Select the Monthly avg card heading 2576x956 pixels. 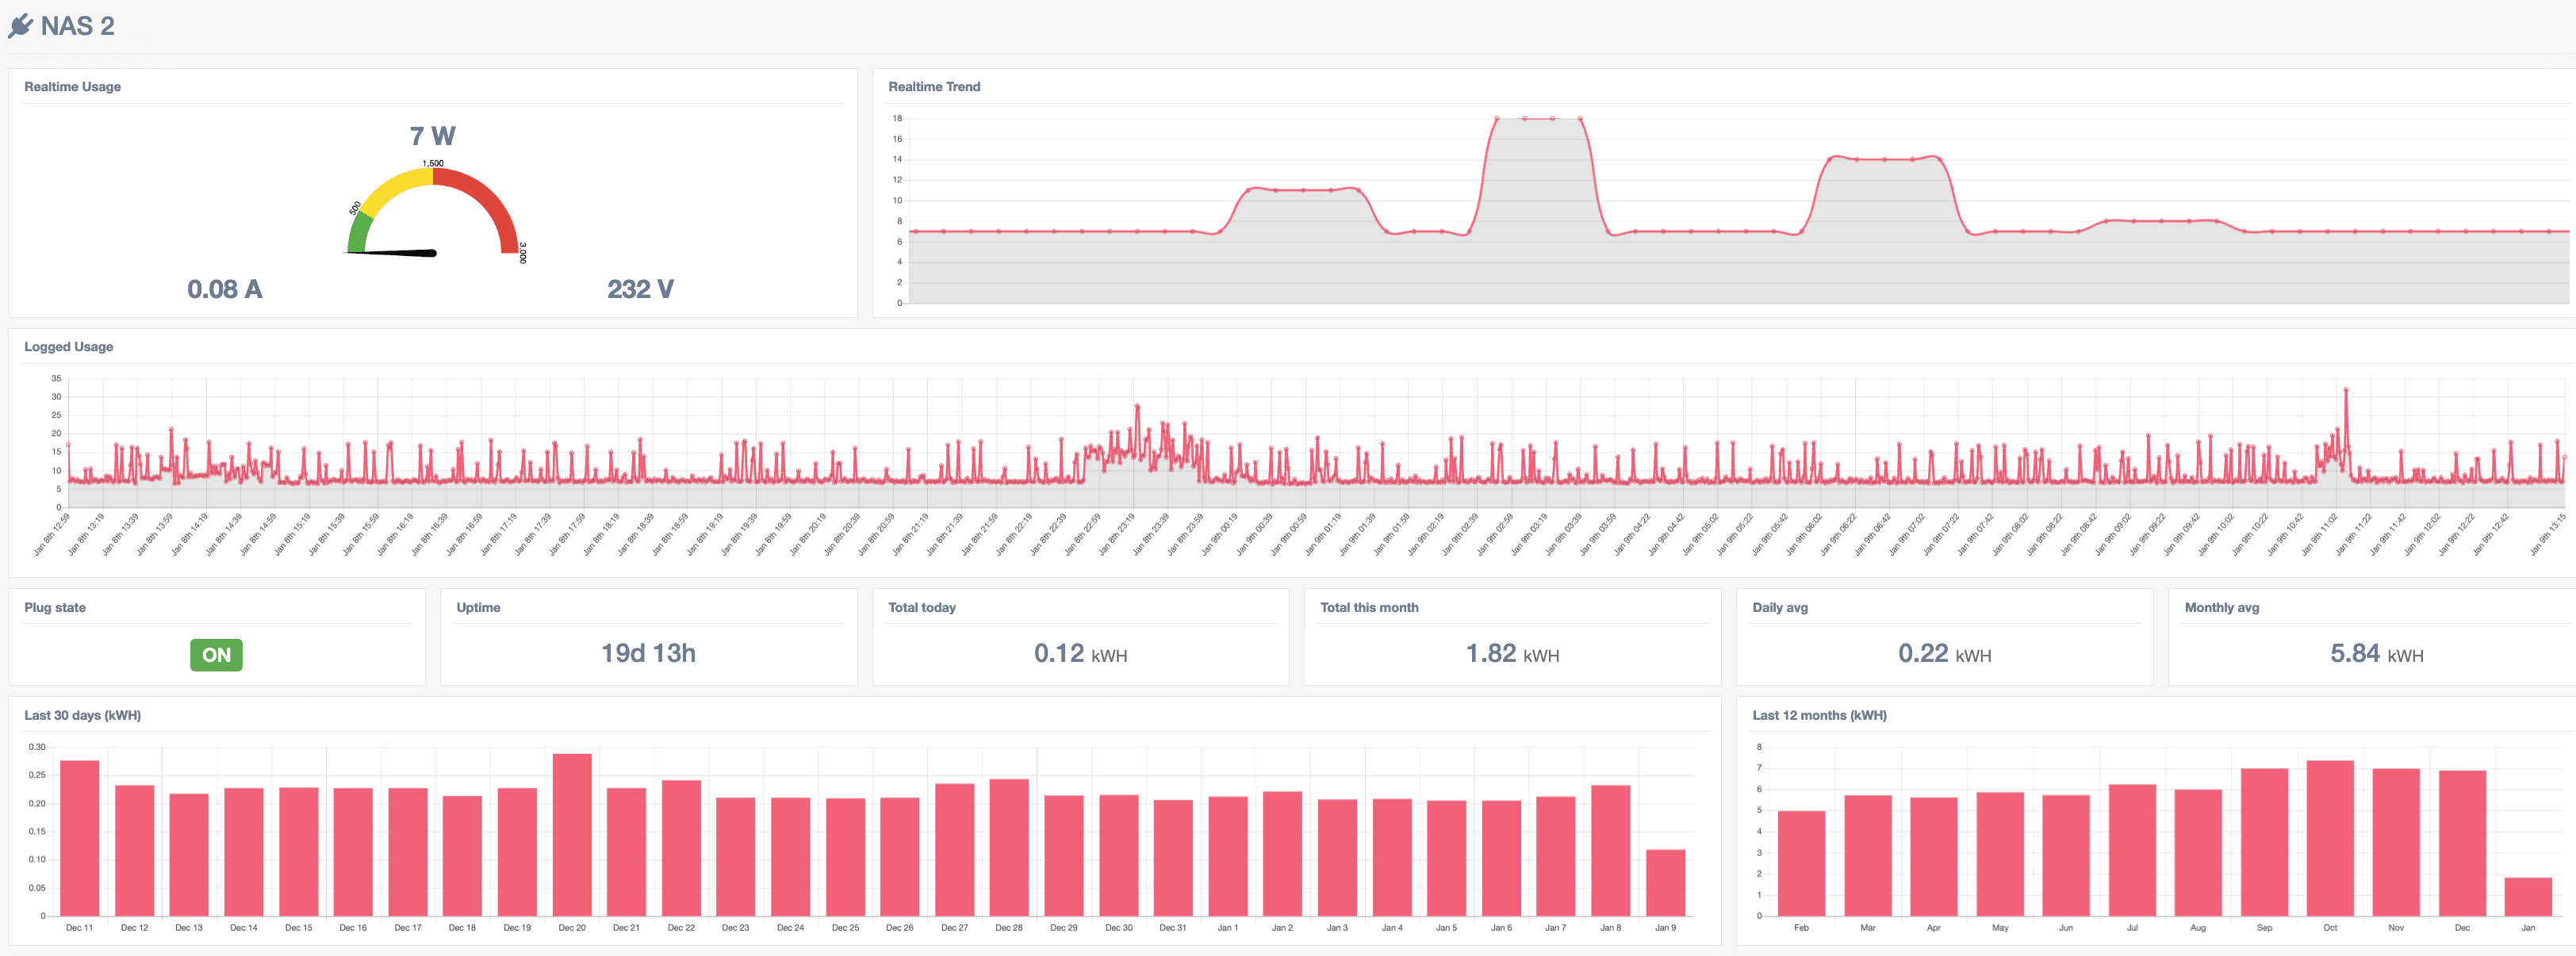pos(2222,607)
